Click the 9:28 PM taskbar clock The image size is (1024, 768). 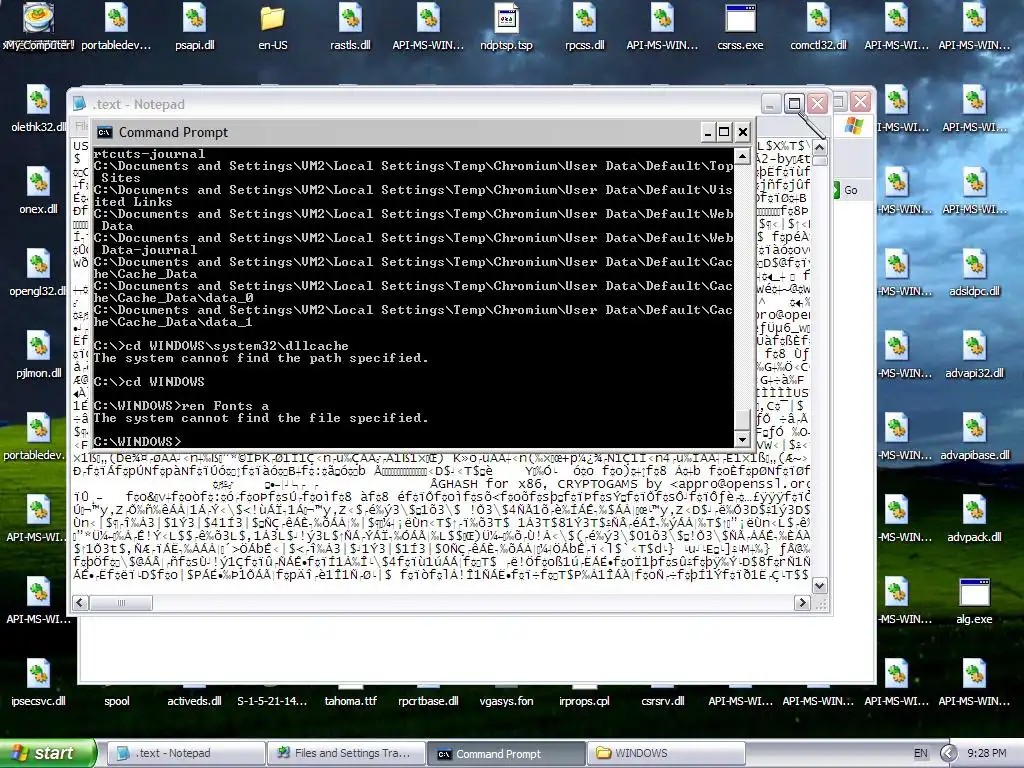pyautogui.click(x=986, y=753)
